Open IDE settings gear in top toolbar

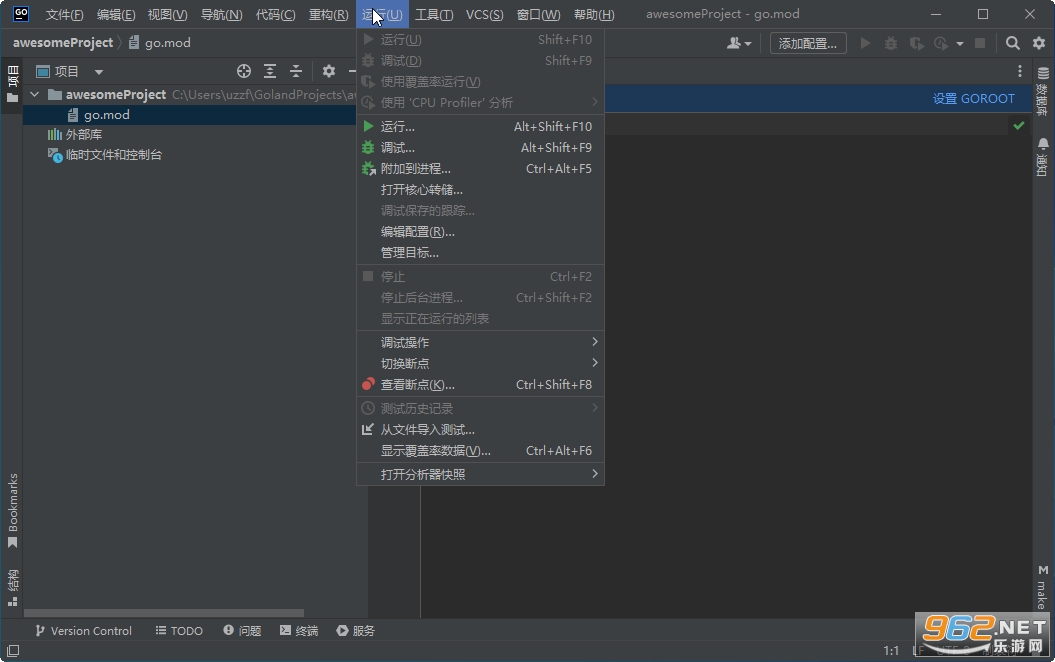click(1039, 43)
